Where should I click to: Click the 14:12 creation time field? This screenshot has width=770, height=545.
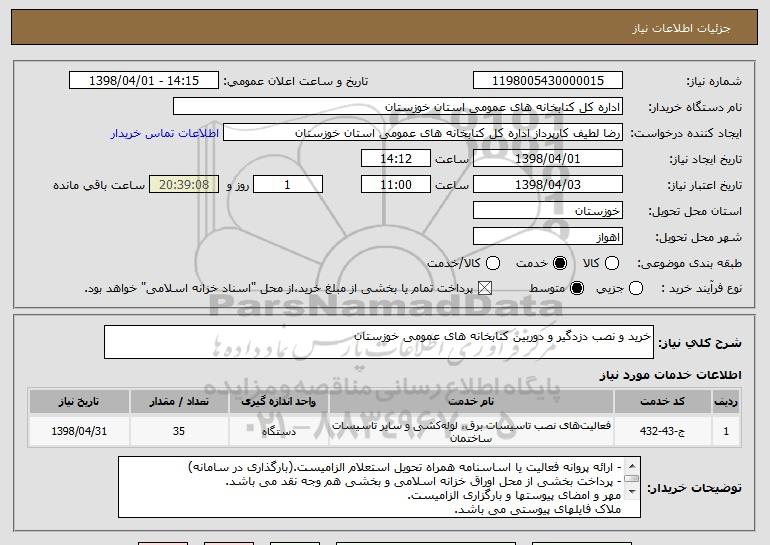396,159
